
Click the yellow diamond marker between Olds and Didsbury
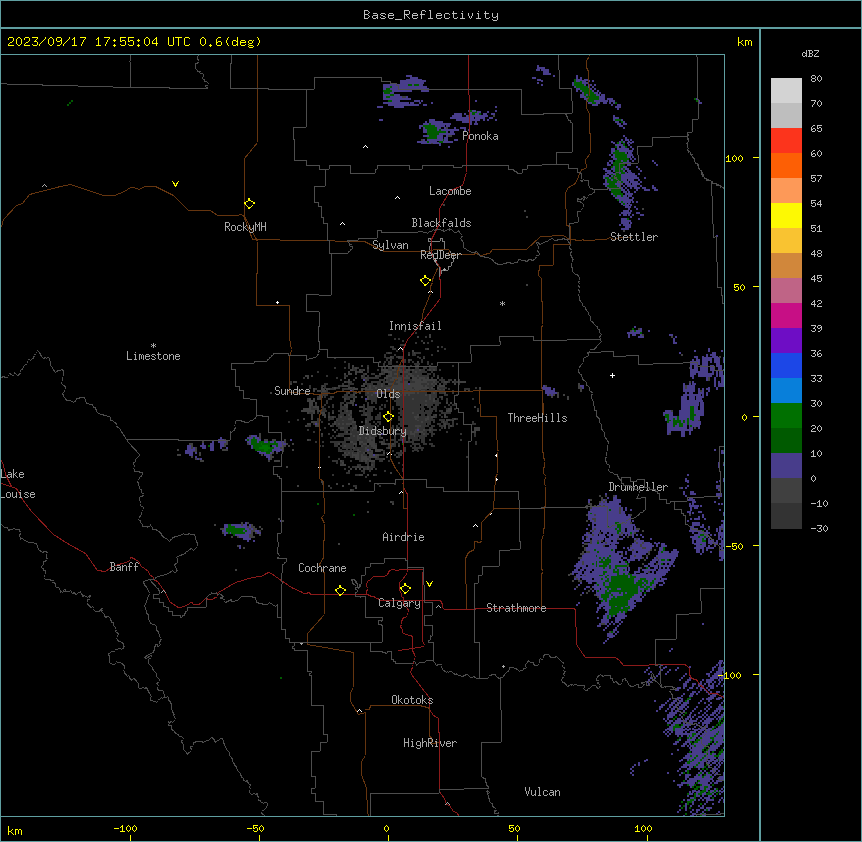pyautogui.click(x=388, y=417)
